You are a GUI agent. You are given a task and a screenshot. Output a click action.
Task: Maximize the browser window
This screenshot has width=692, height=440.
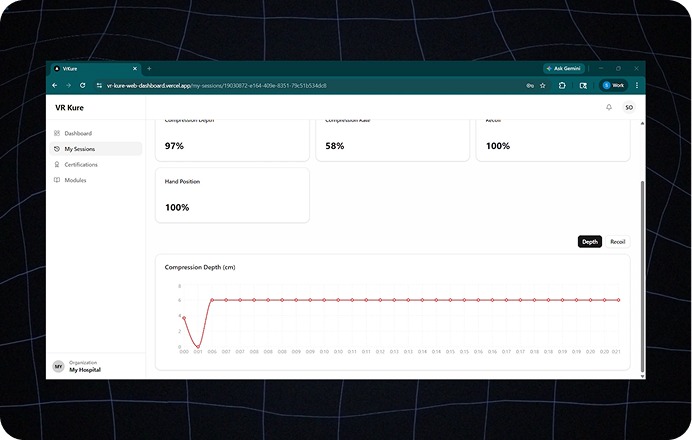click(618, 68)
